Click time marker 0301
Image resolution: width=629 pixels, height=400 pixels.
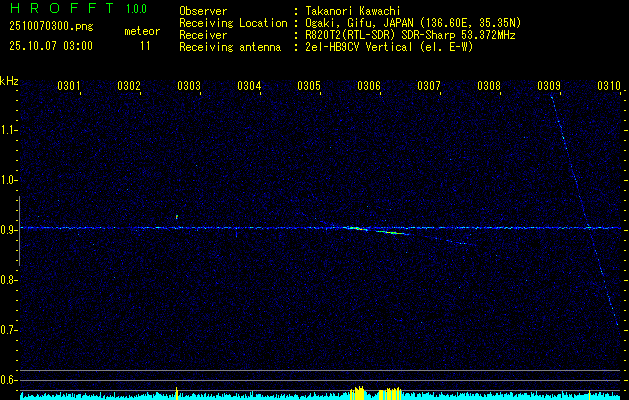pos(69,85)
